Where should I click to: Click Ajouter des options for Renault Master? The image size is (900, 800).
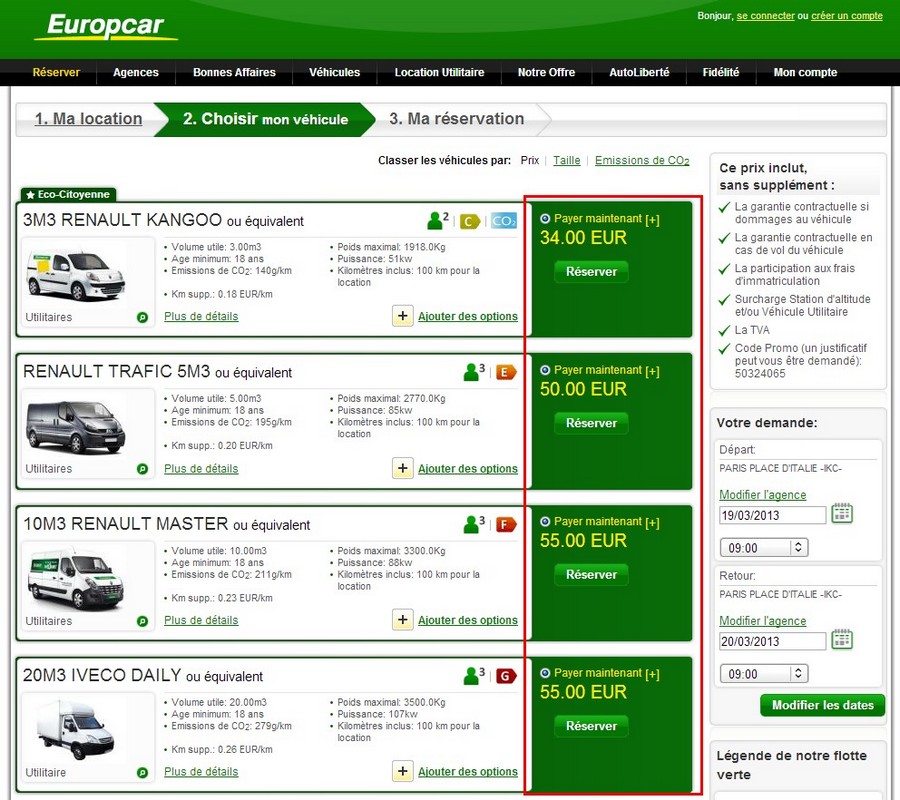point(468,620)
